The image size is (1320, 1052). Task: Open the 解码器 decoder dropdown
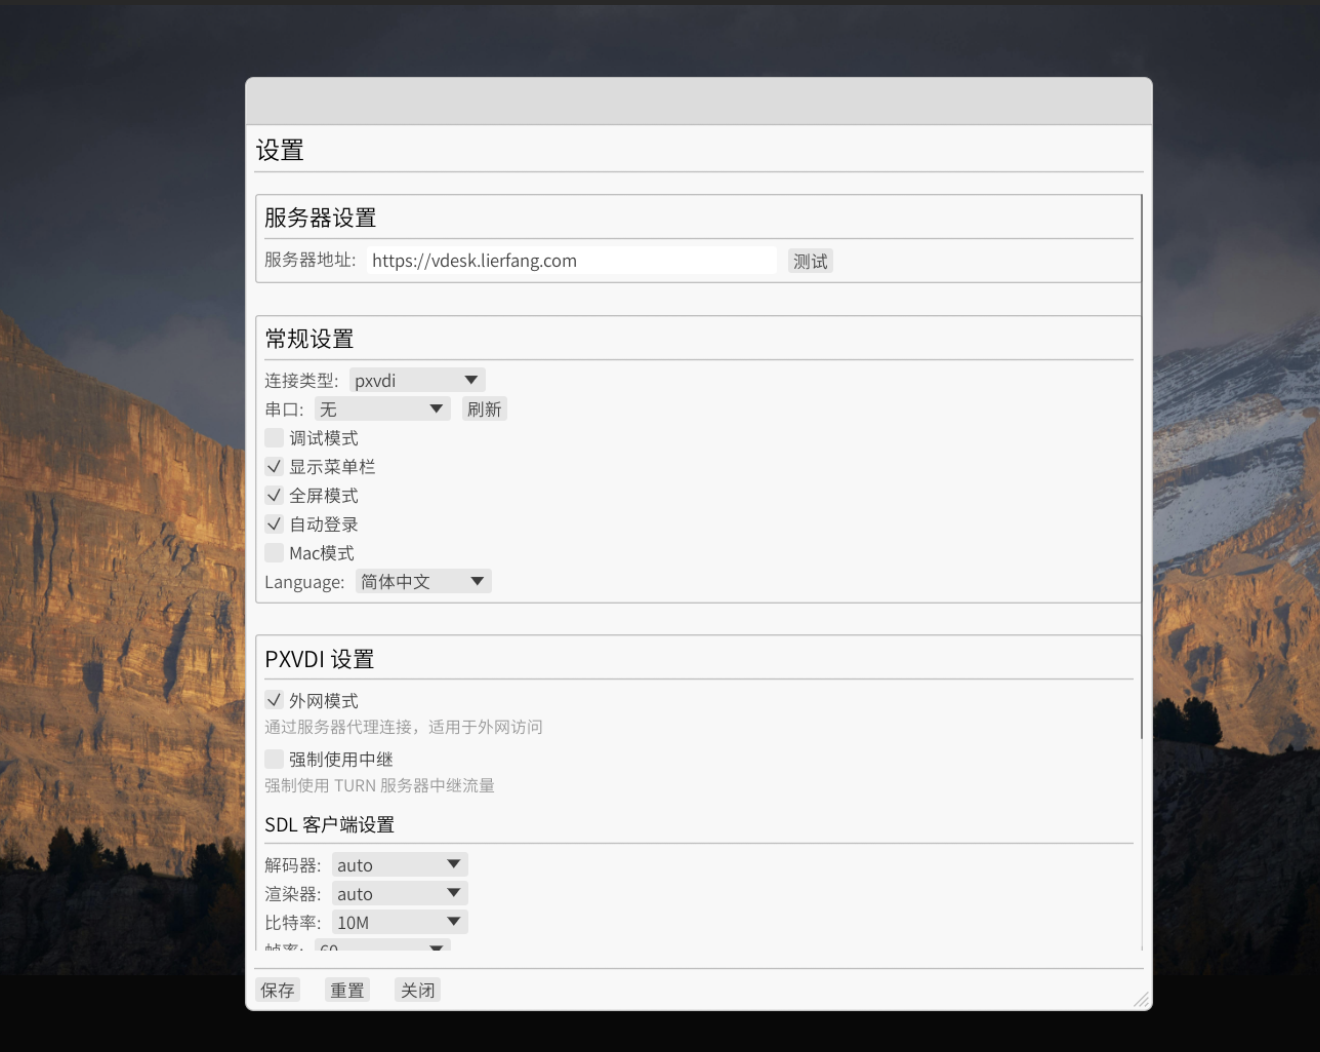tap(399, 865)
